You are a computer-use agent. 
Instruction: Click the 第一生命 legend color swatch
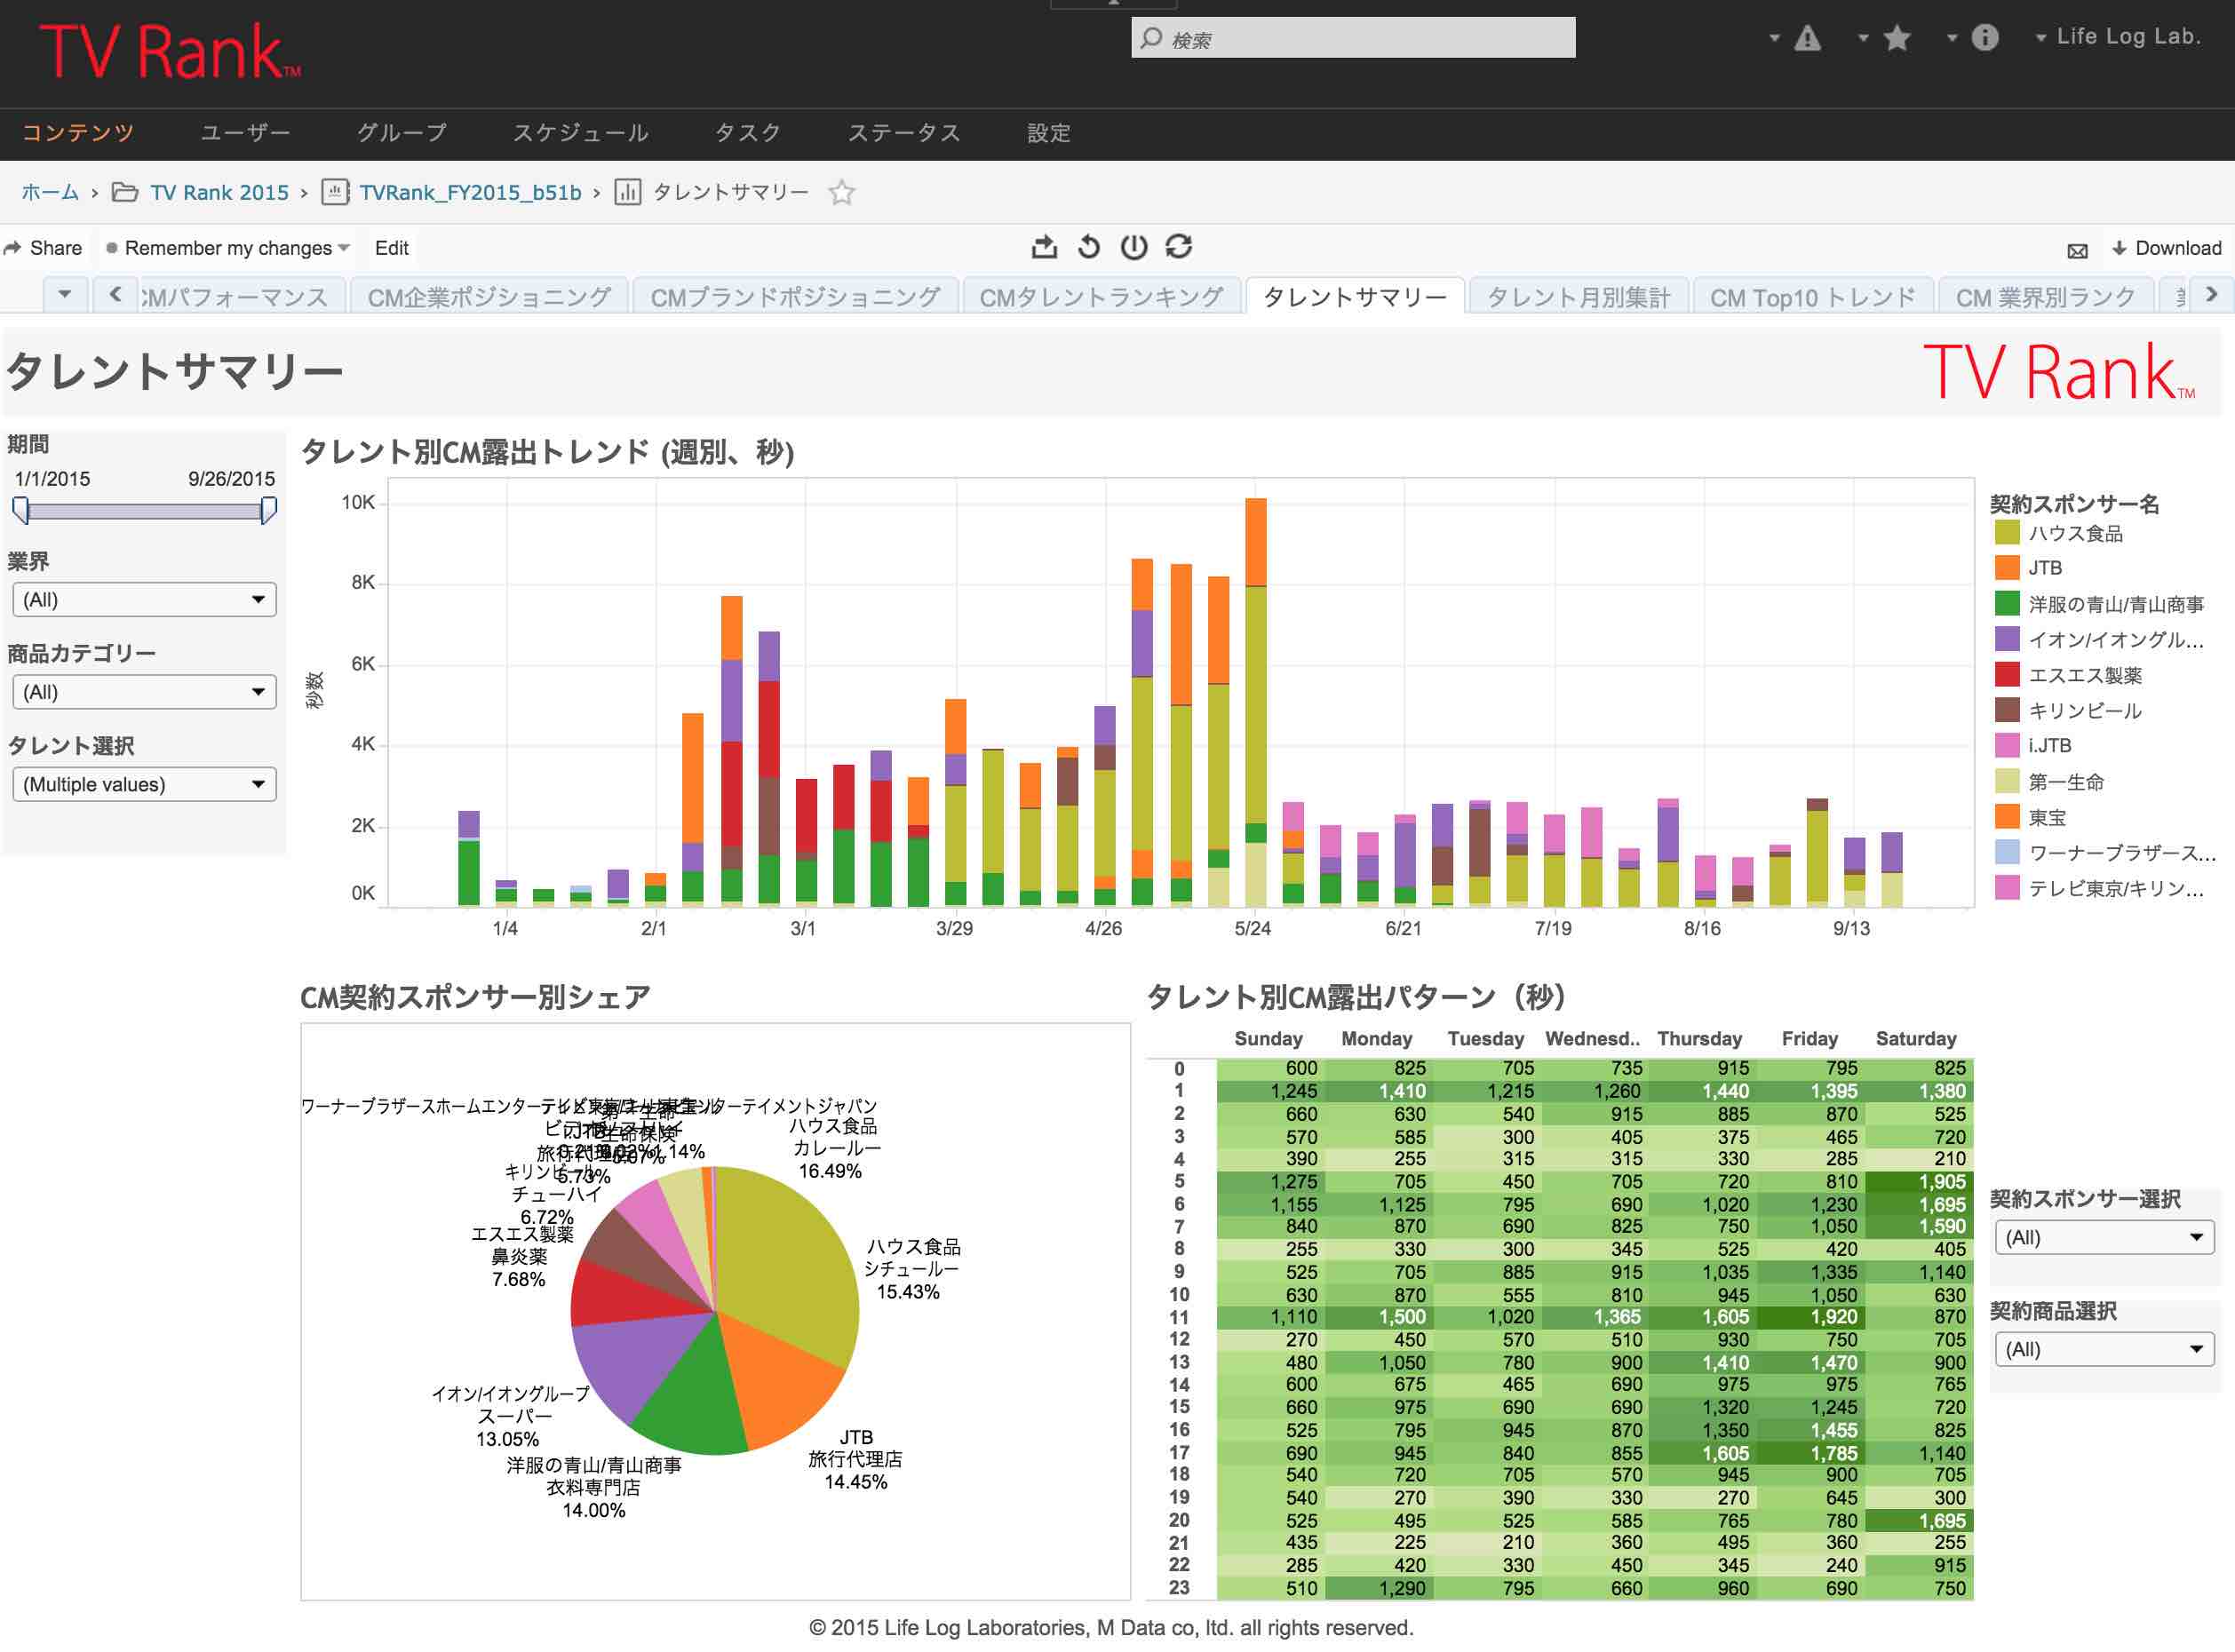(x=2006, y=781)
